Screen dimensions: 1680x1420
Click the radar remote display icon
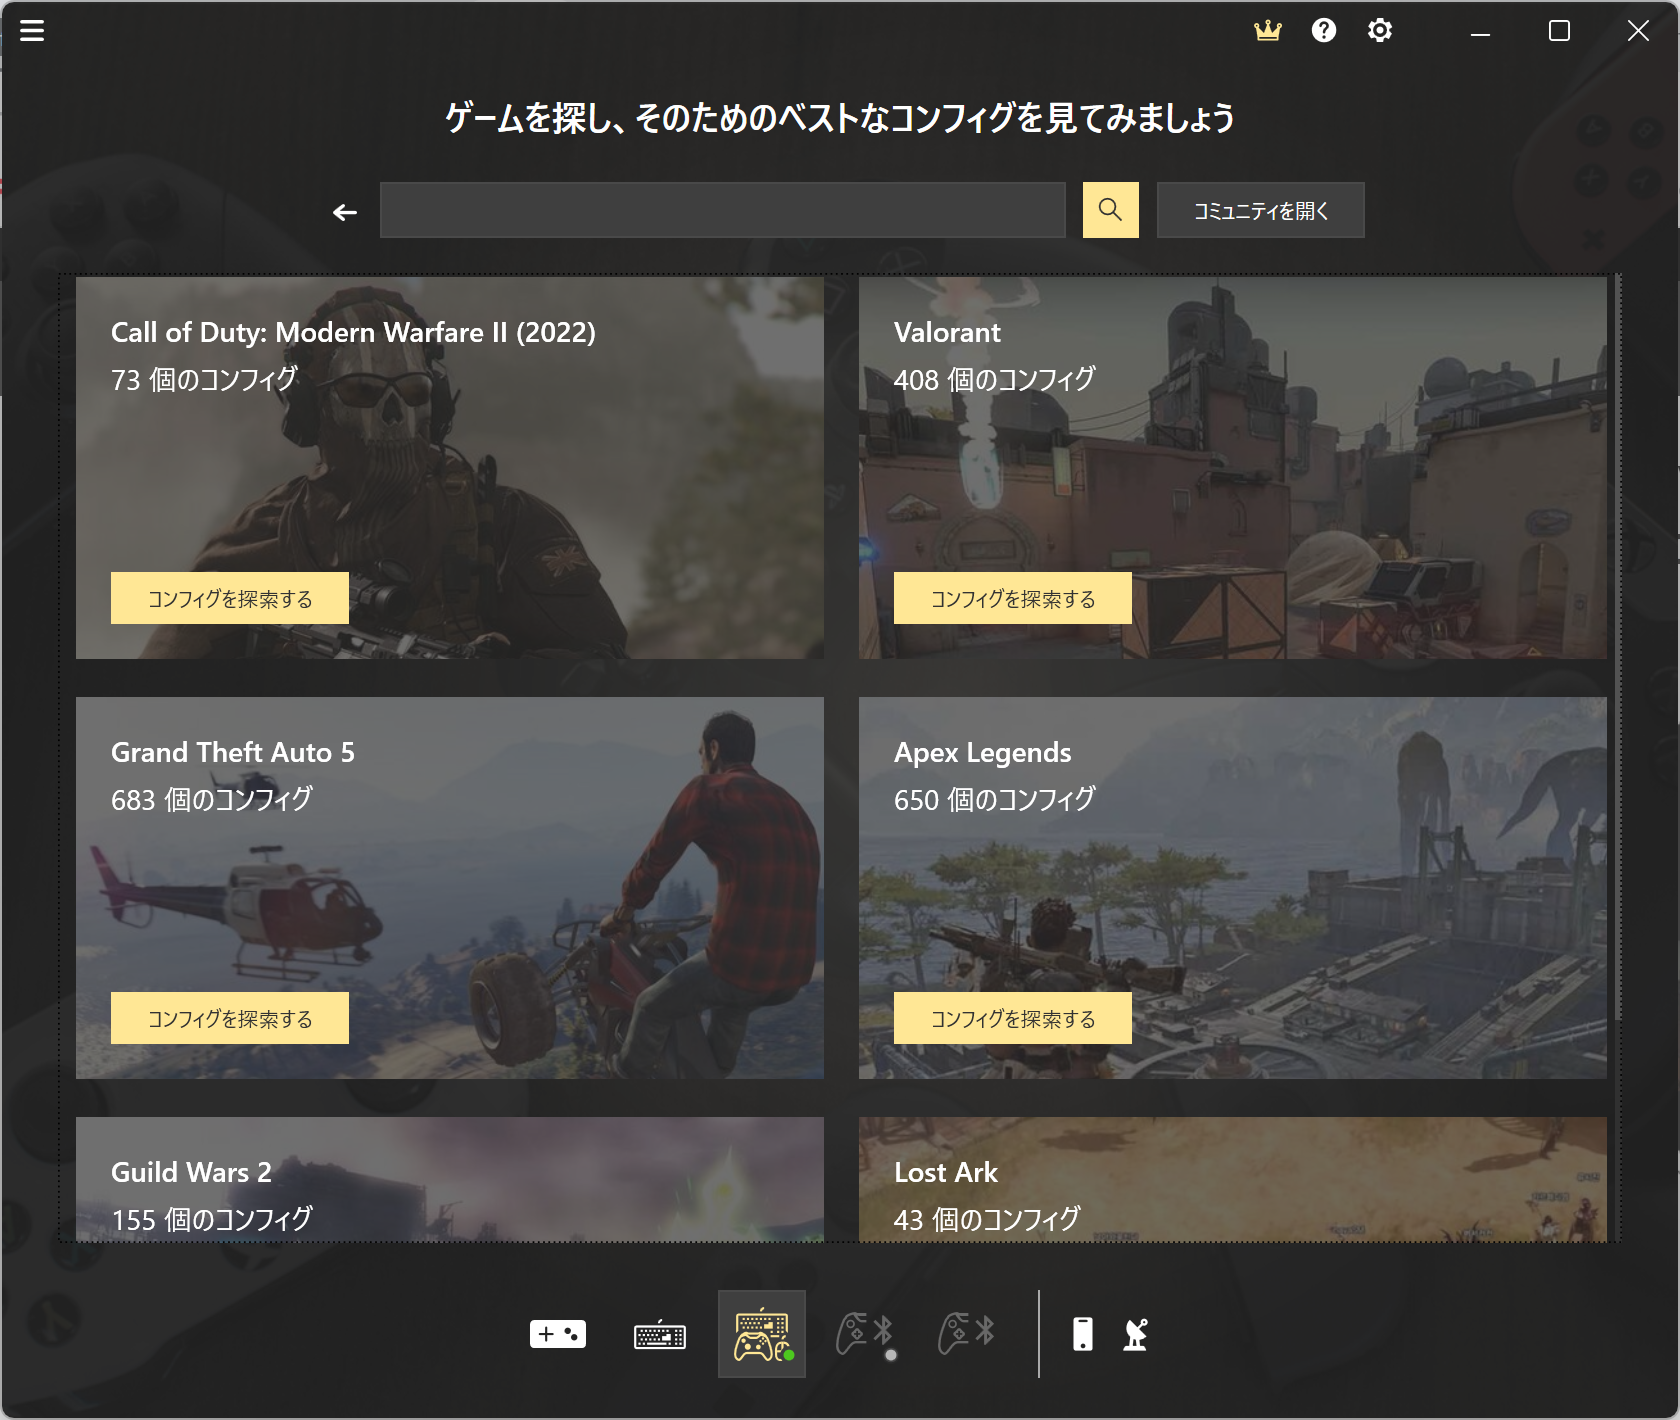pos(1133,1334)
